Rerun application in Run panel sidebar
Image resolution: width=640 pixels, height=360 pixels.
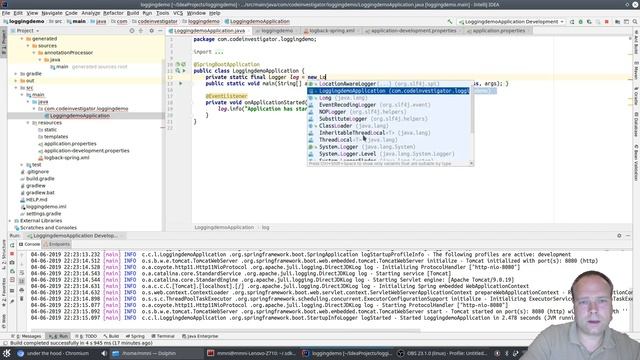pos(12,245)
